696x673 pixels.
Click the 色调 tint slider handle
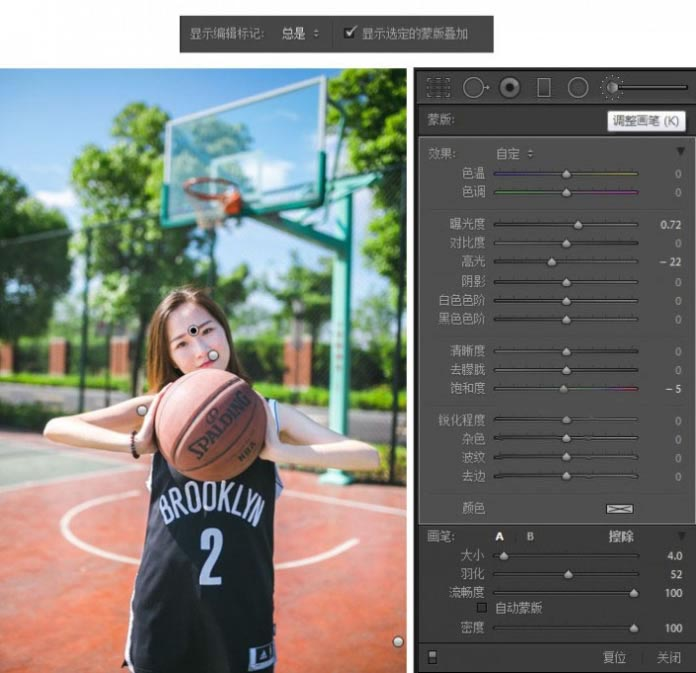[566, 193]
